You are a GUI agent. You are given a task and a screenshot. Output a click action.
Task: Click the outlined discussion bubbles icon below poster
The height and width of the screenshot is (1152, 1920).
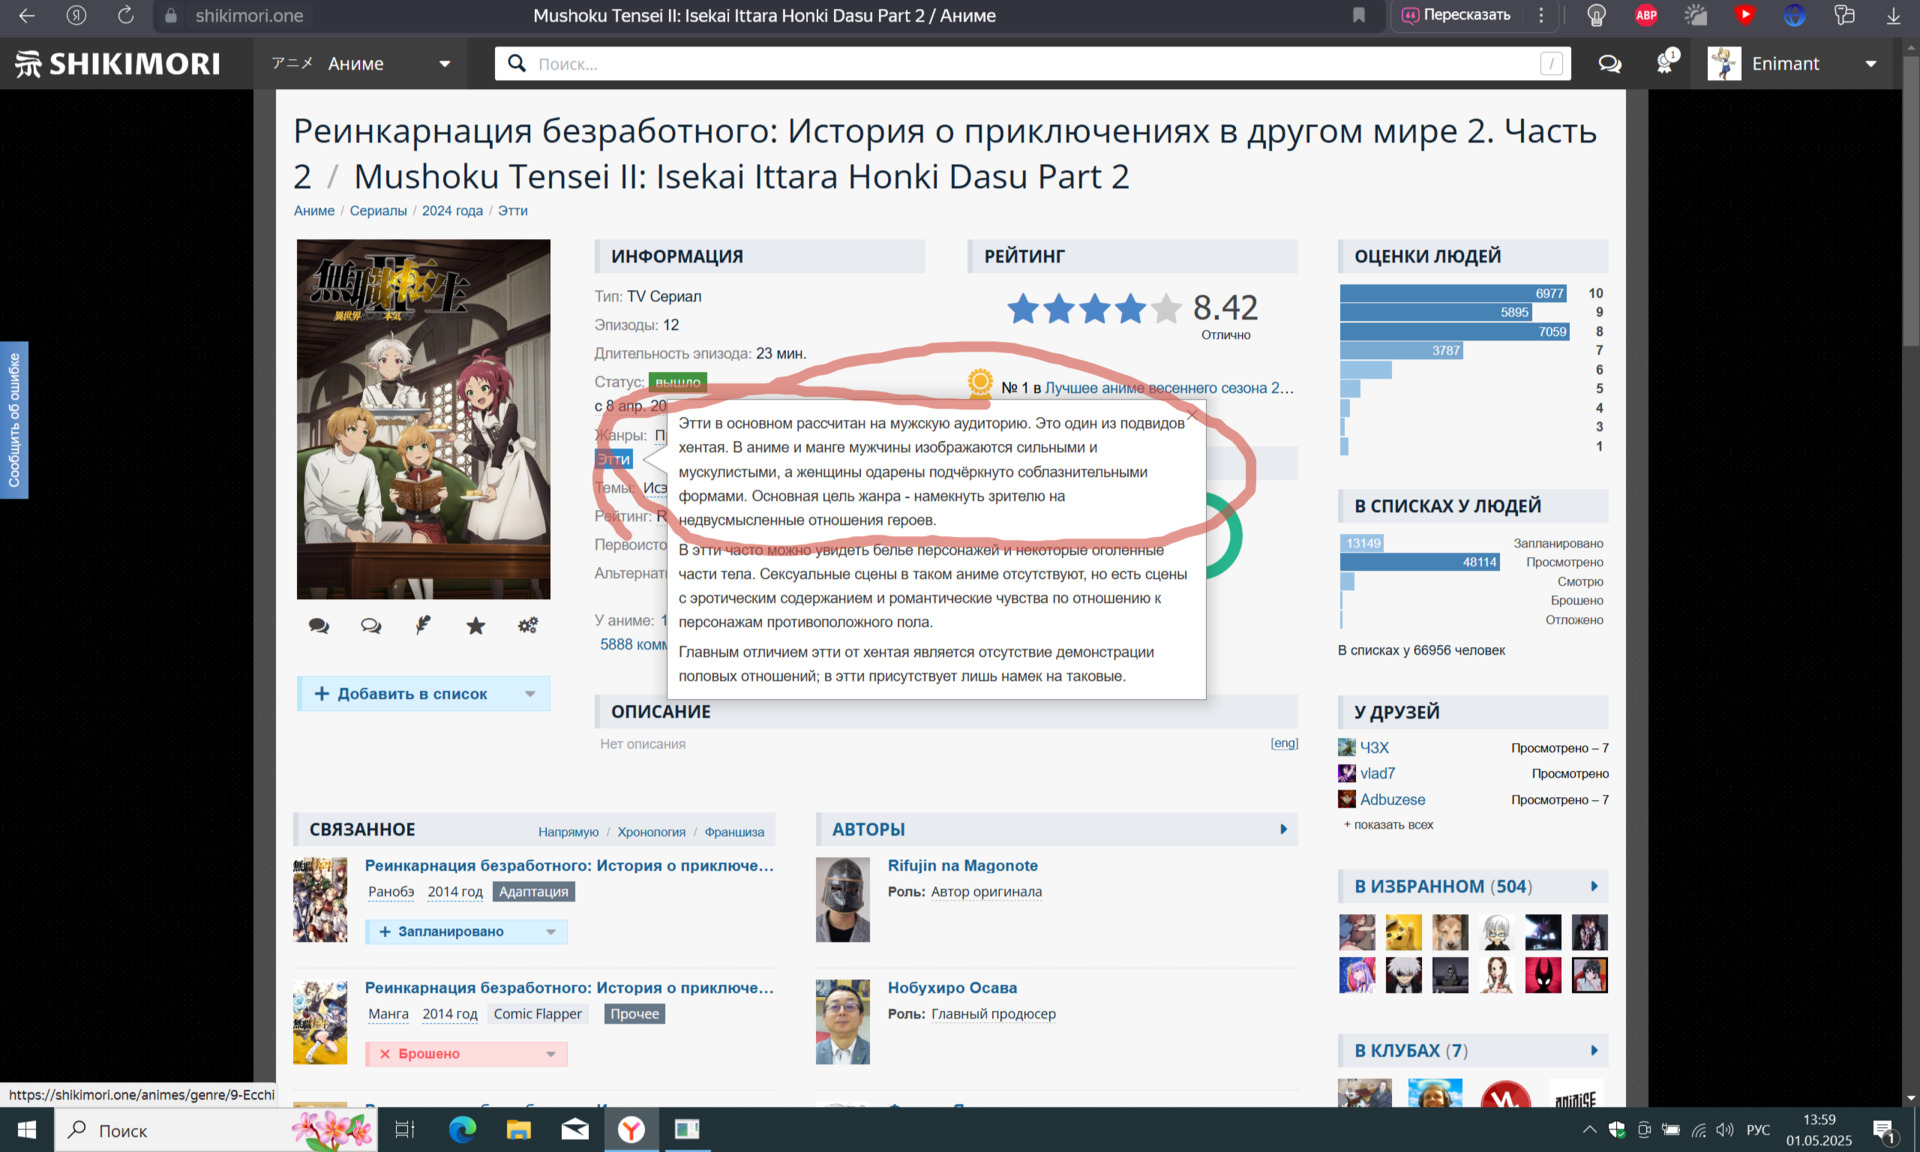[x=371, y=626]
